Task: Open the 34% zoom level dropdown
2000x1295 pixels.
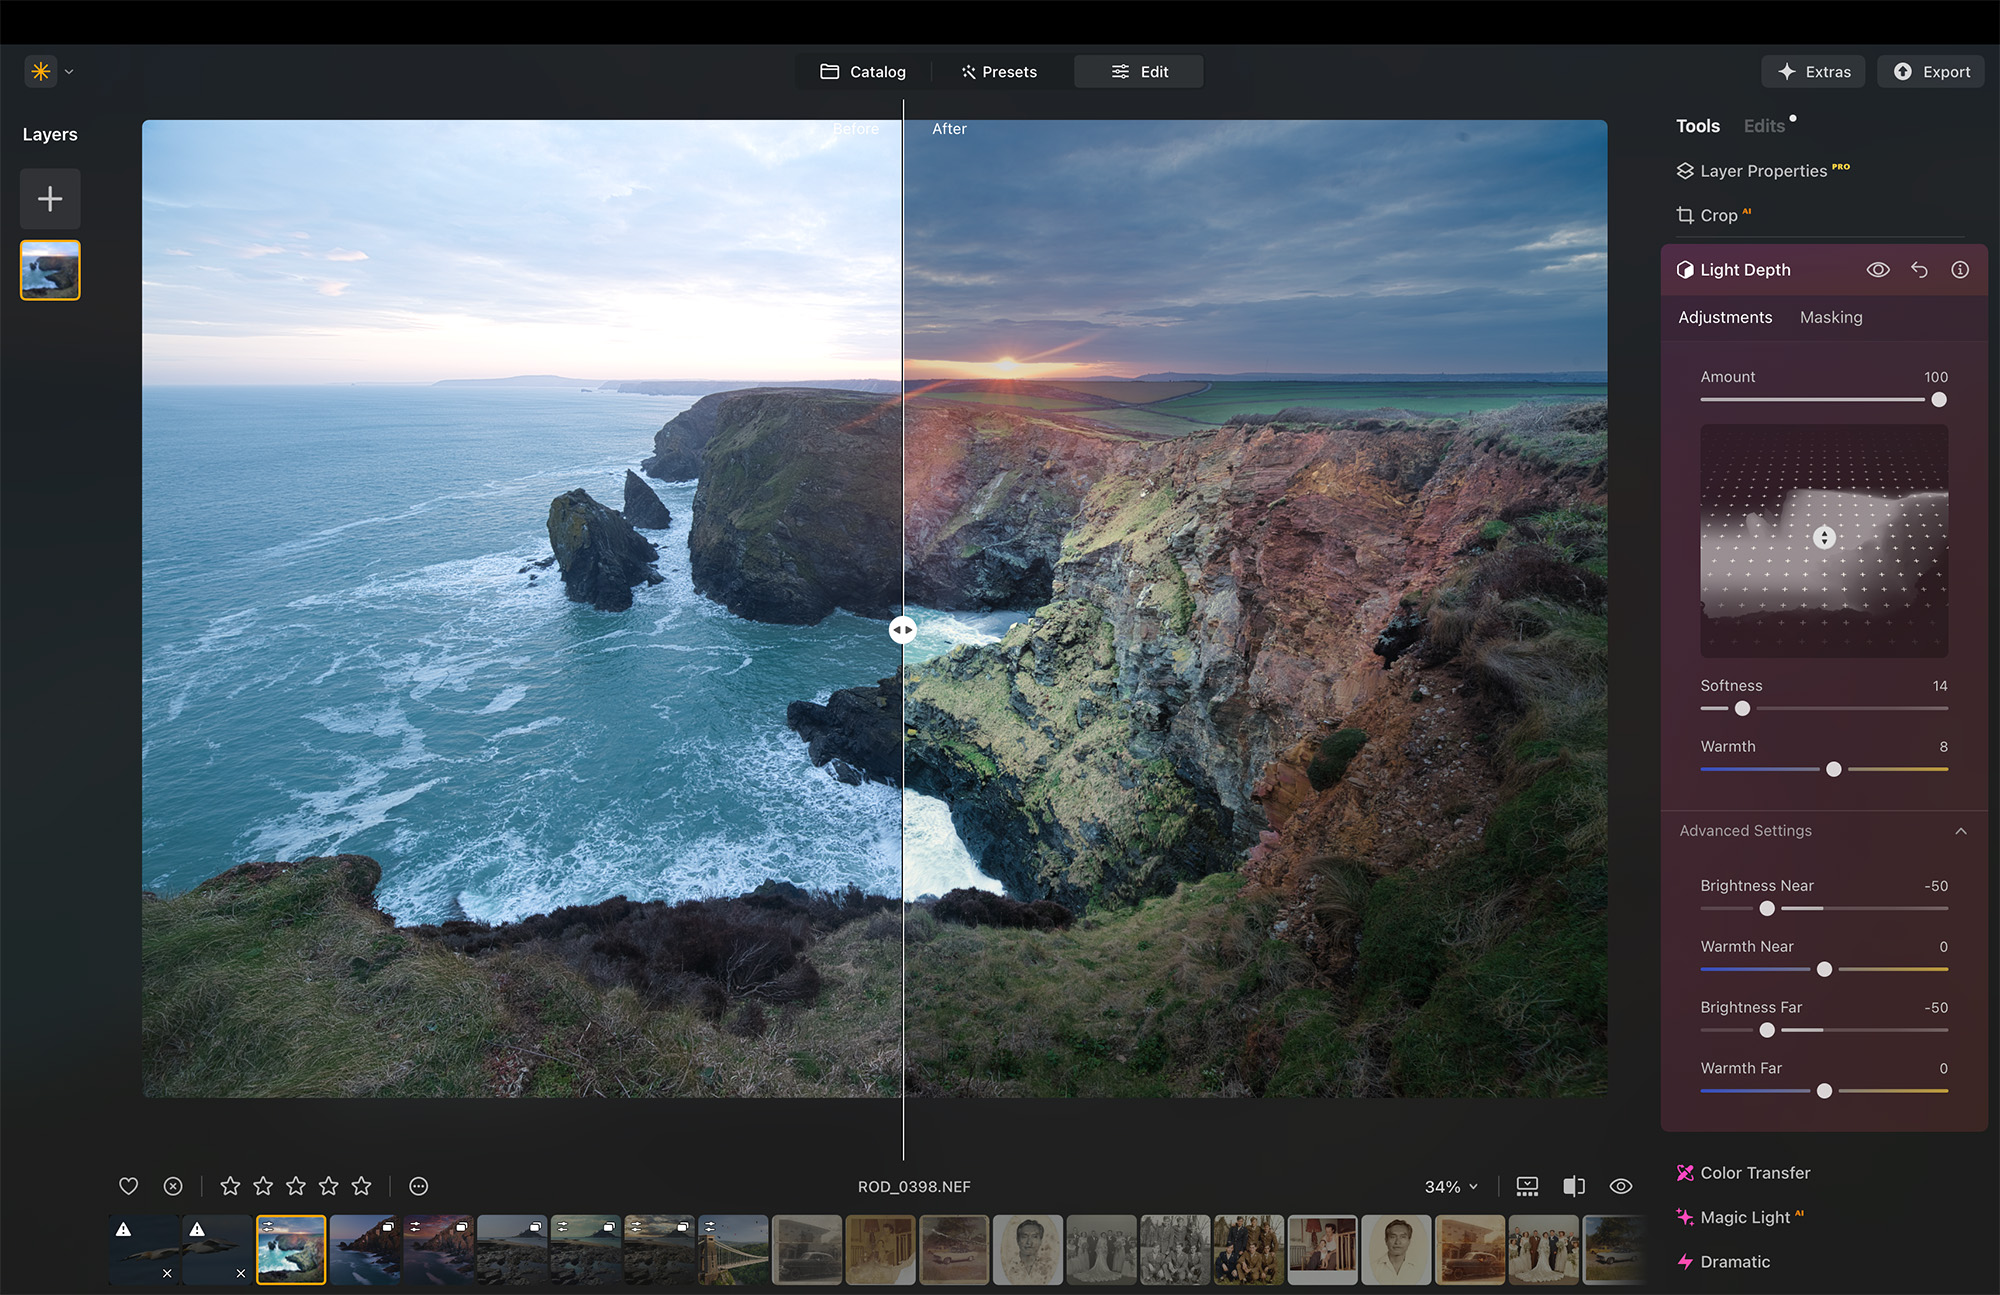Action: pyautogui.click(x=1450, y=1186)
